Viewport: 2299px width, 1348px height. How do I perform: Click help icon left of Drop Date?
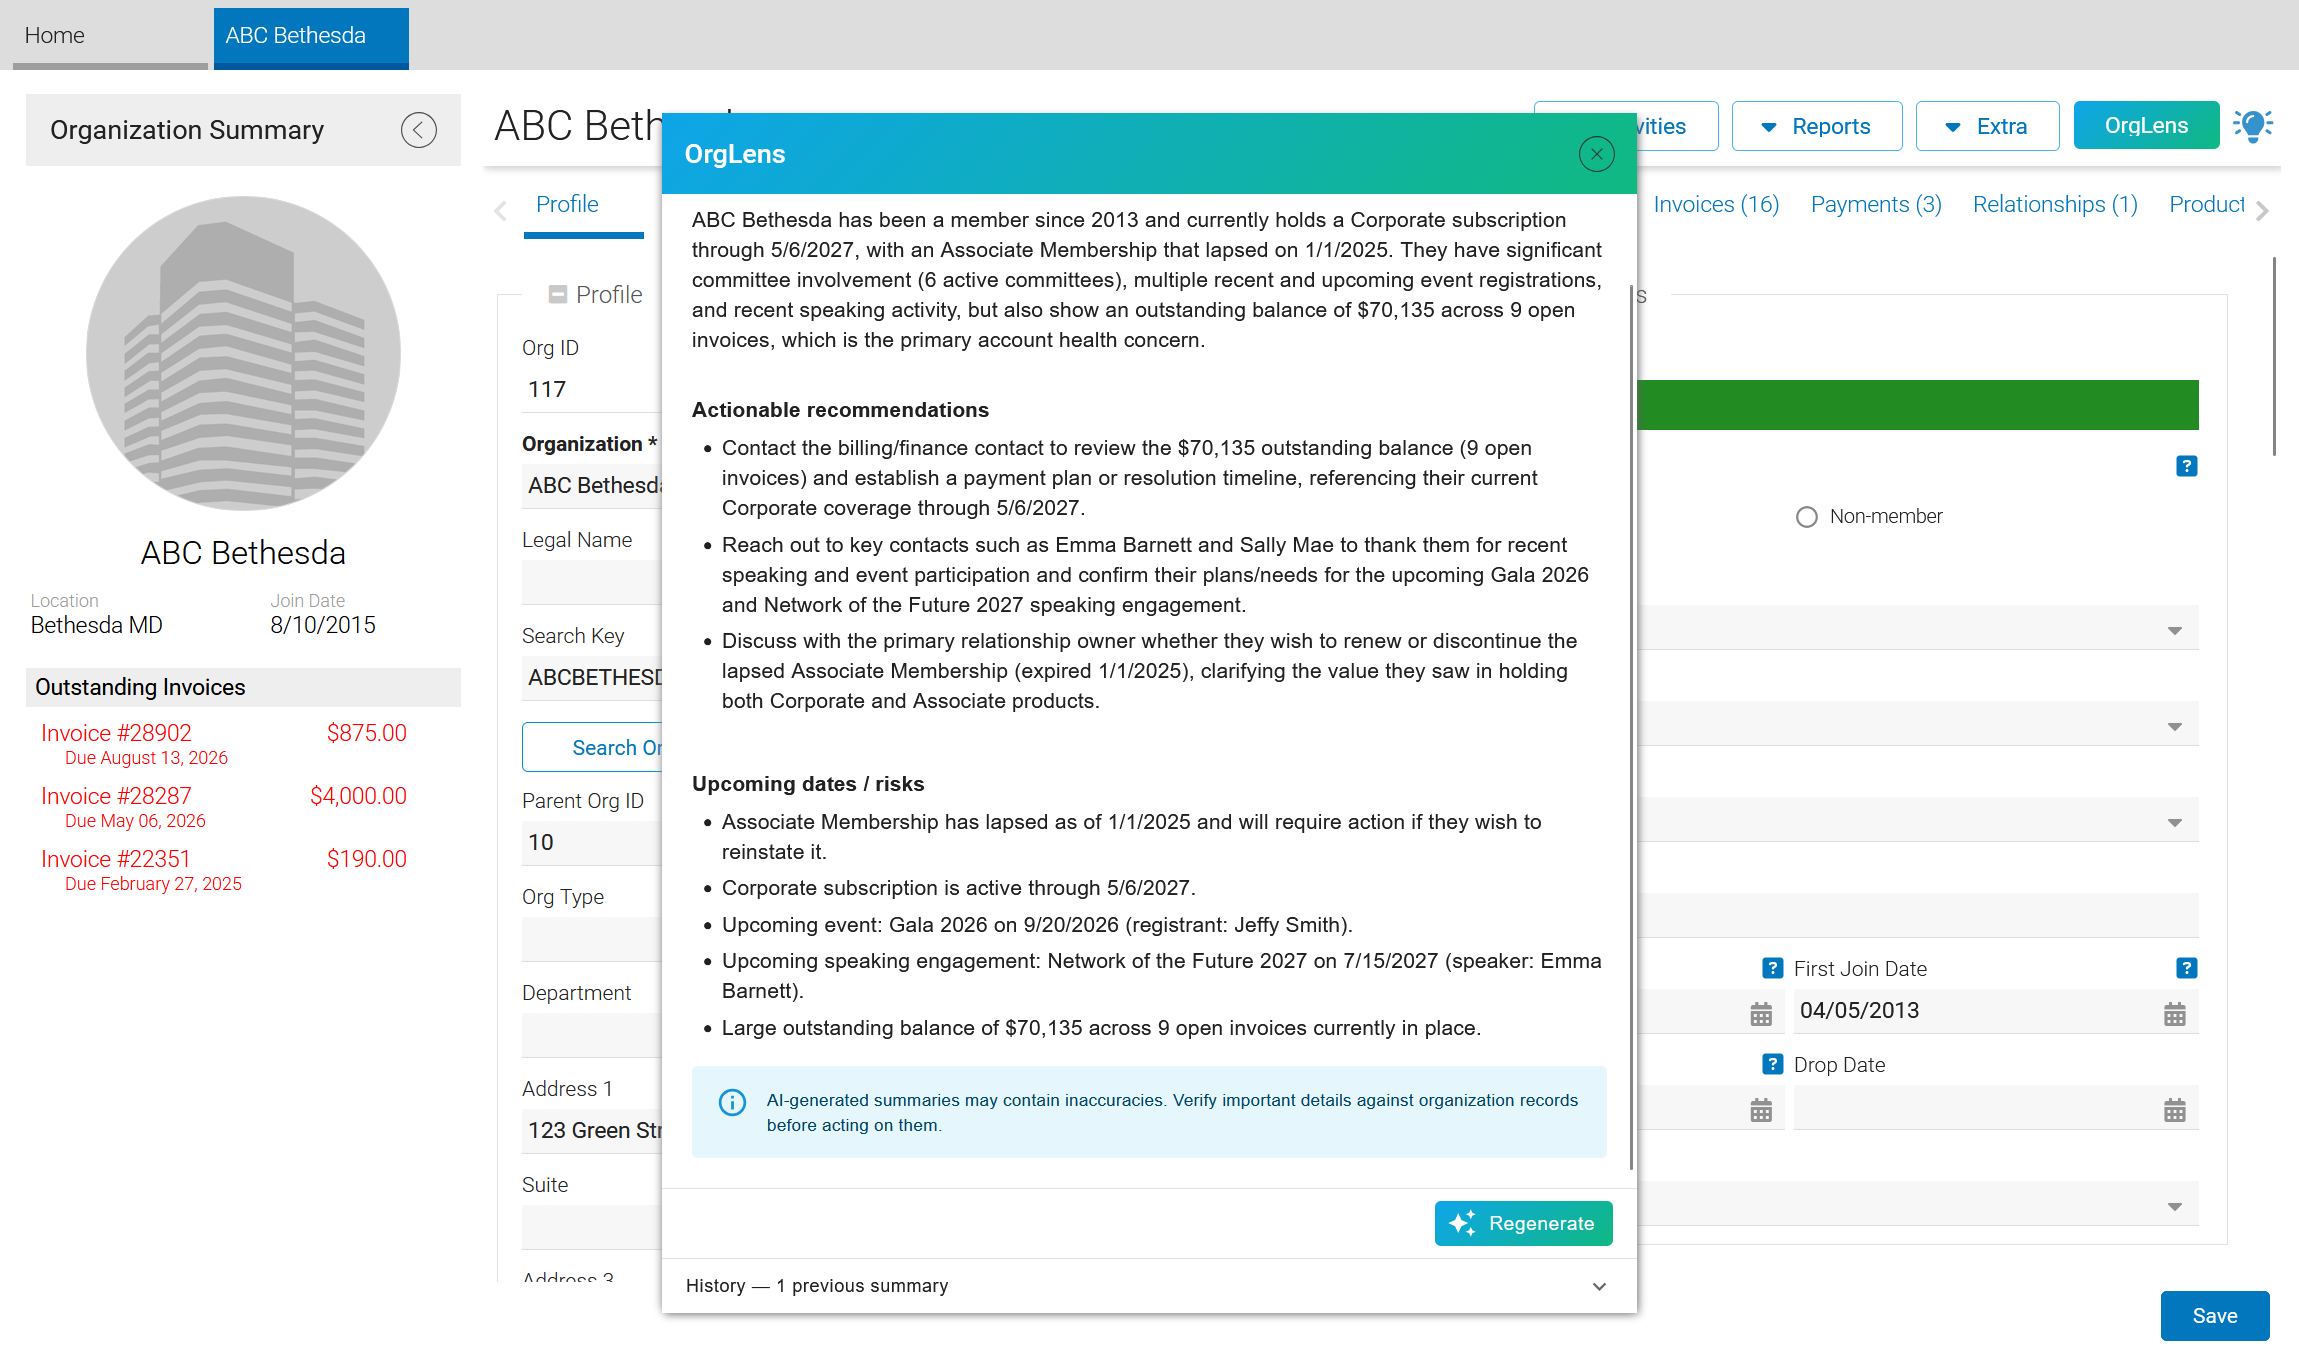(x=1772, y=1064)
